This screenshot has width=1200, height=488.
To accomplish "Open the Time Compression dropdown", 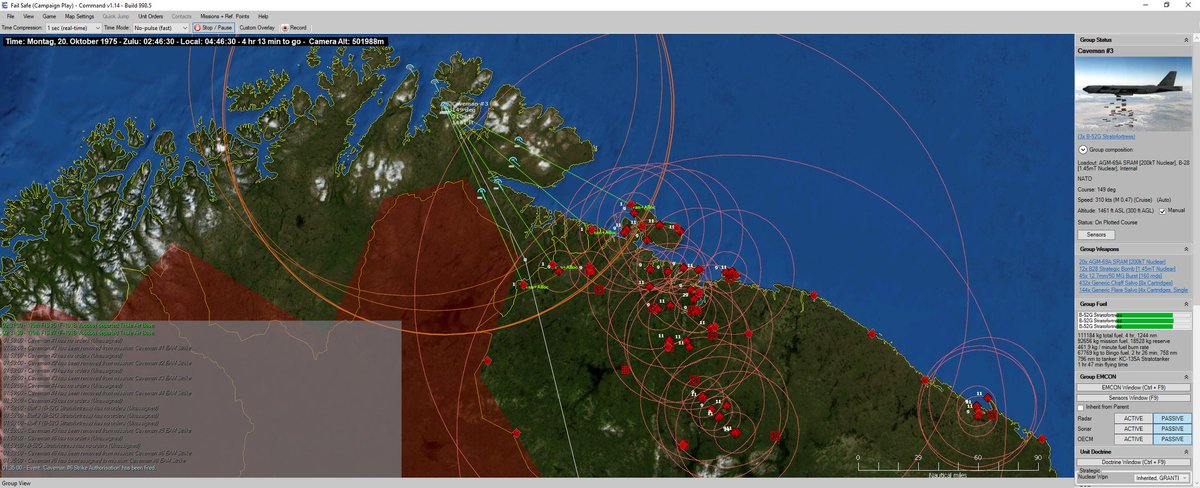I will tap(73, 28).
